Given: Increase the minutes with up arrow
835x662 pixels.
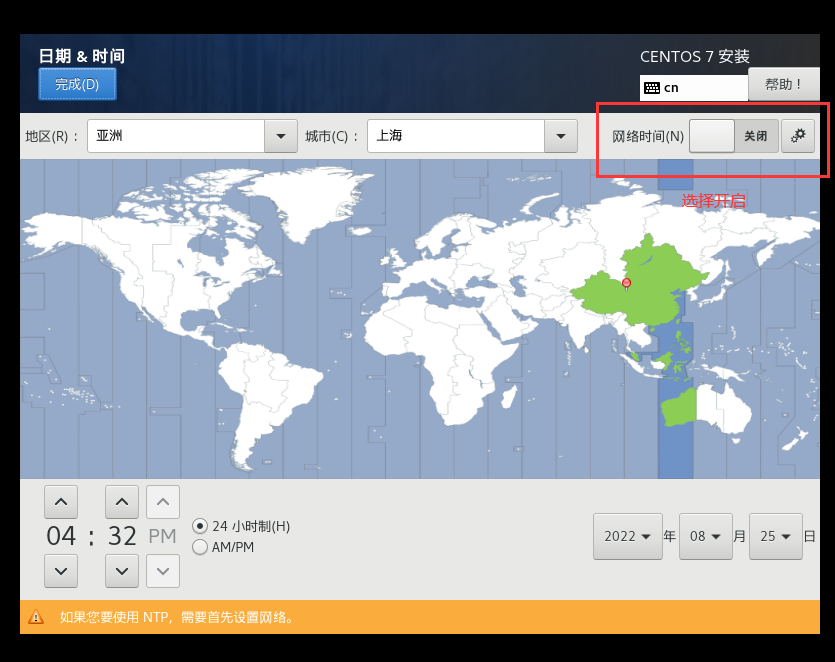Looking at the screenshot, I should tap(122, 502).
